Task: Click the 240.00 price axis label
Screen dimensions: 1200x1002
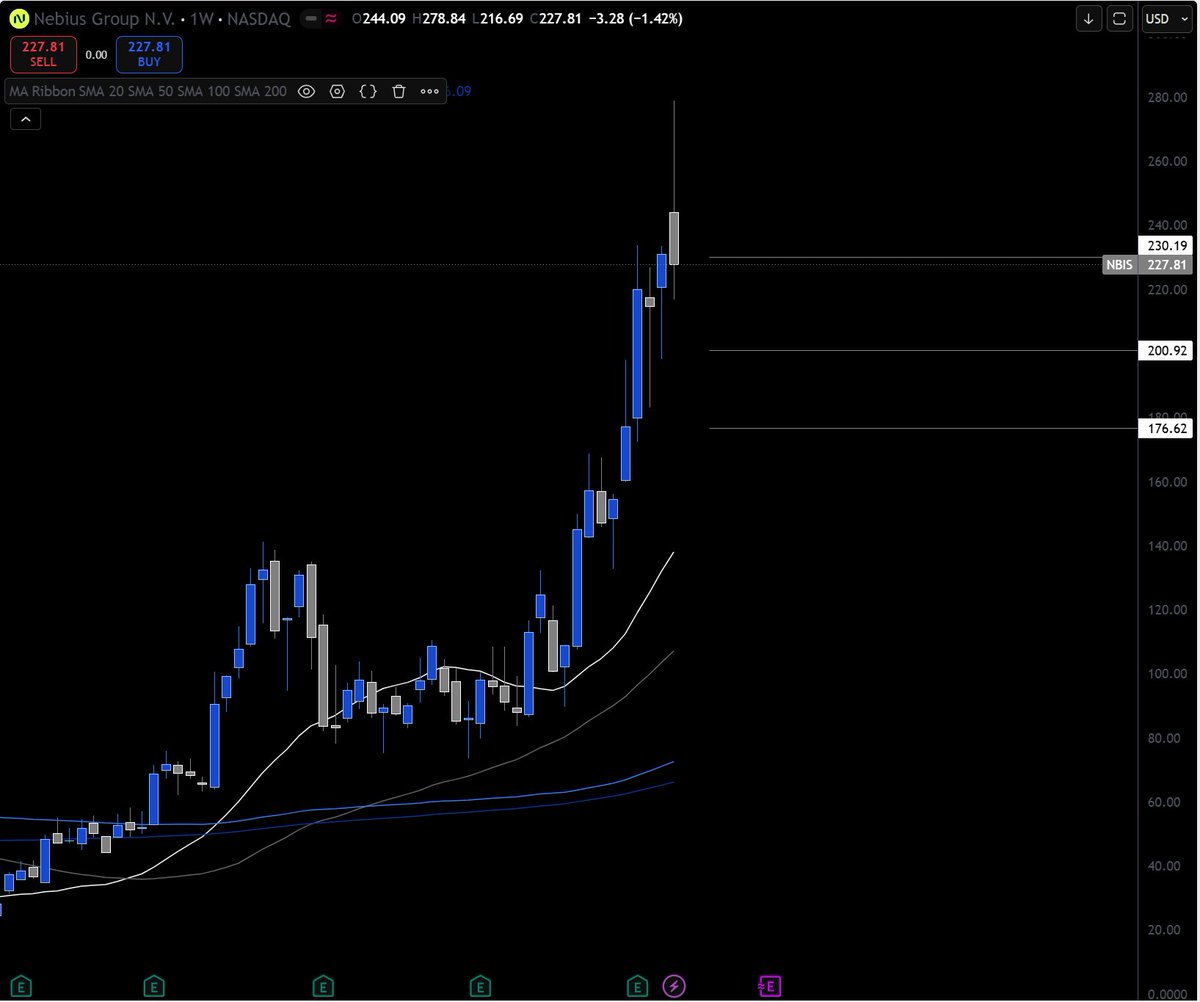Action: [1166, 225]
